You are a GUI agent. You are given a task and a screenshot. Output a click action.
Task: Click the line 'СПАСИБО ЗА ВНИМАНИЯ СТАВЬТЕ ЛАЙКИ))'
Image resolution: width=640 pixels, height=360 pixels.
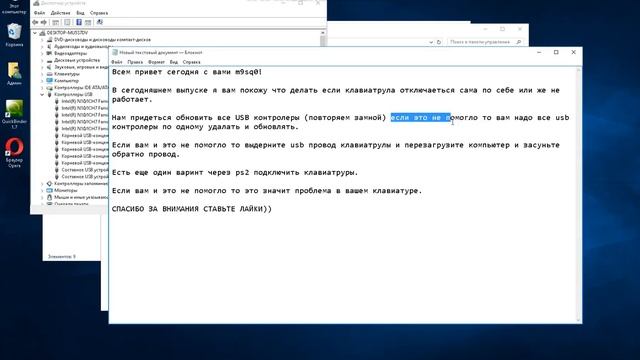(192, 209)
